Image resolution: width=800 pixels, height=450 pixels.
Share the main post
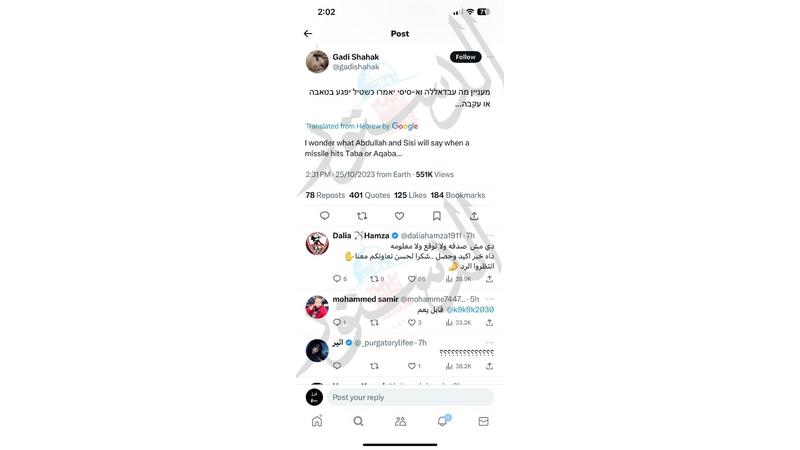pos(474,216)
